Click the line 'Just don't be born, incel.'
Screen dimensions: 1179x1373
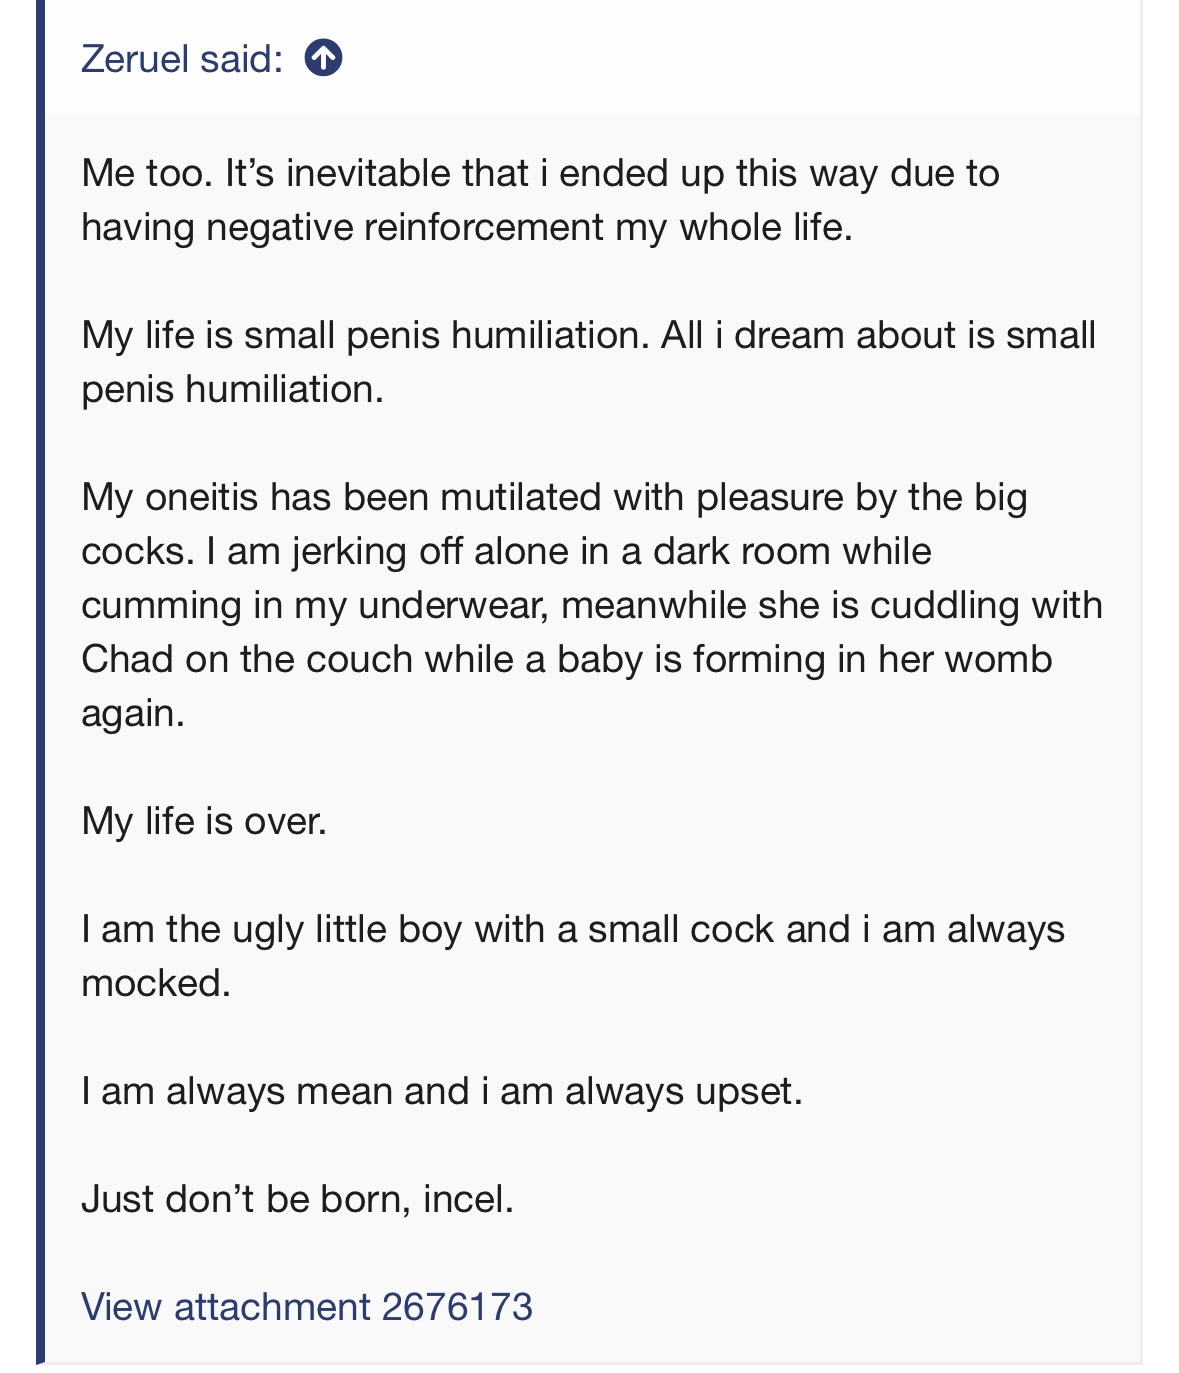tap(297, 1198)
